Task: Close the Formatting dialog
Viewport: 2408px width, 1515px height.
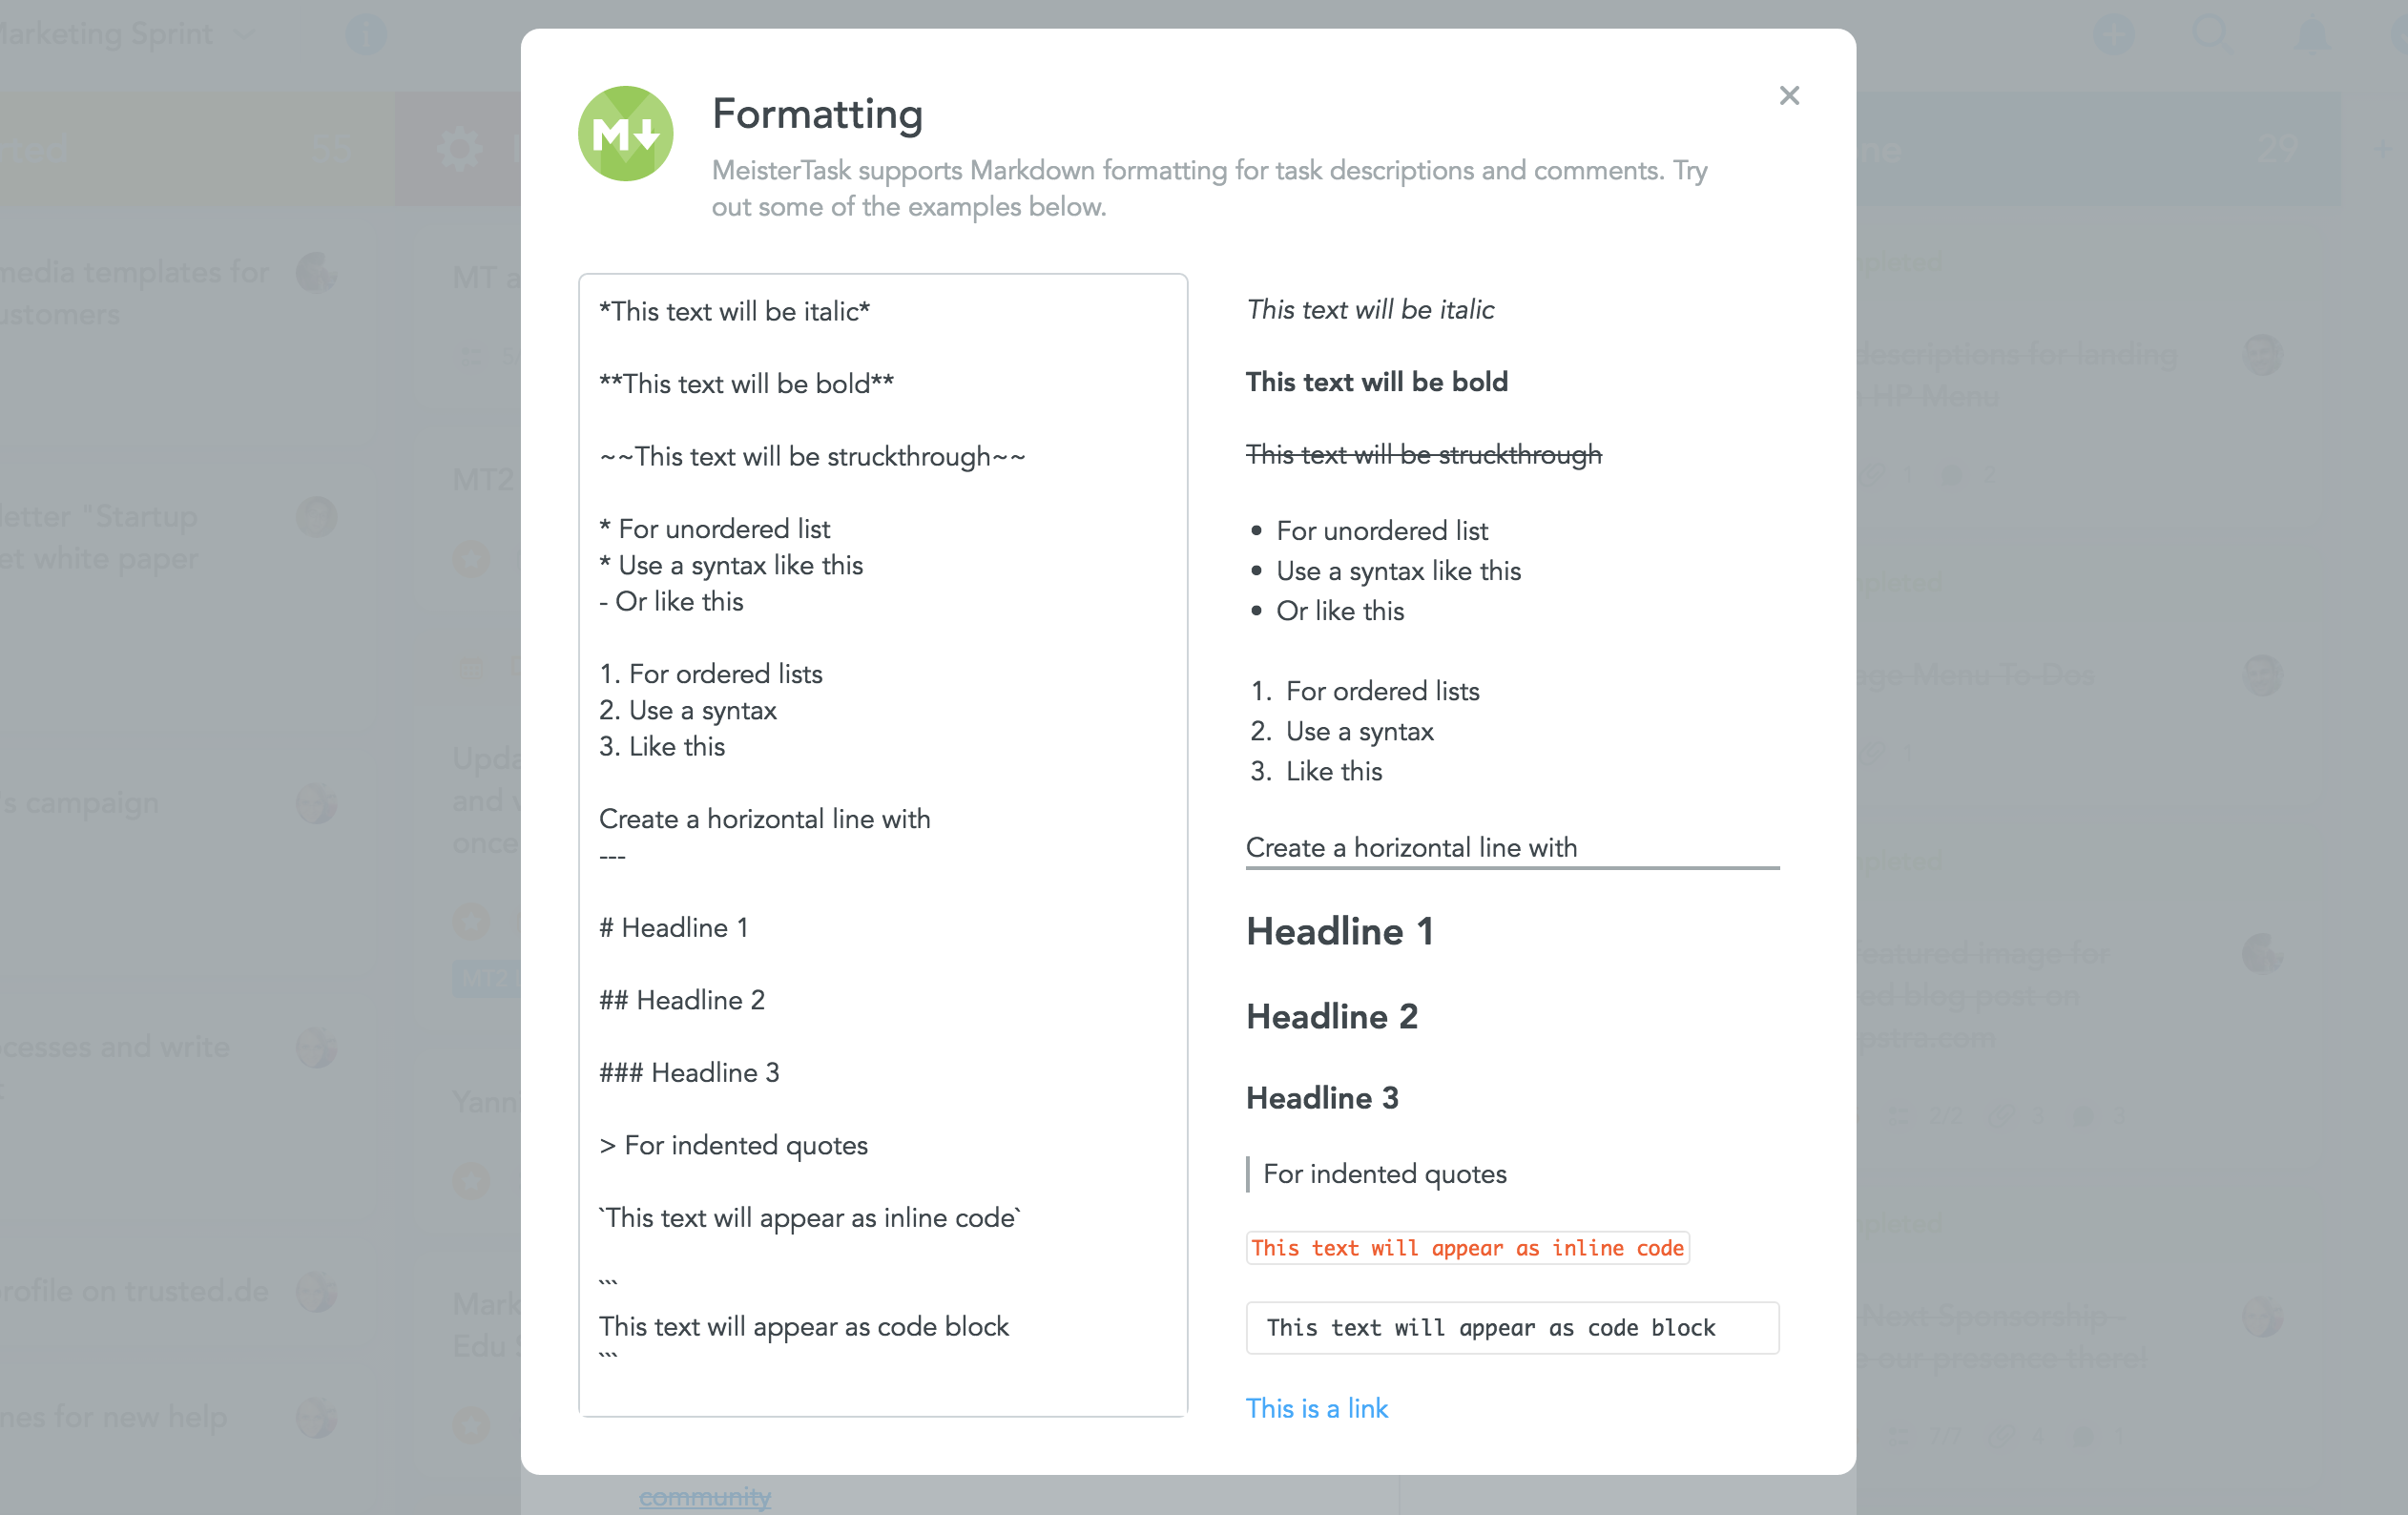Action: tap(1787, 94)
